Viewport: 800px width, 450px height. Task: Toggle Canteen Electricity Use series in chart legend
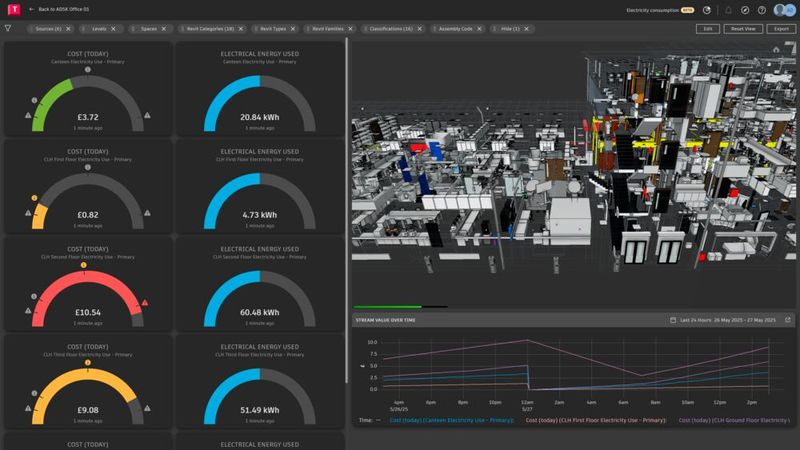pyautogui.click(x=451, y=420)
